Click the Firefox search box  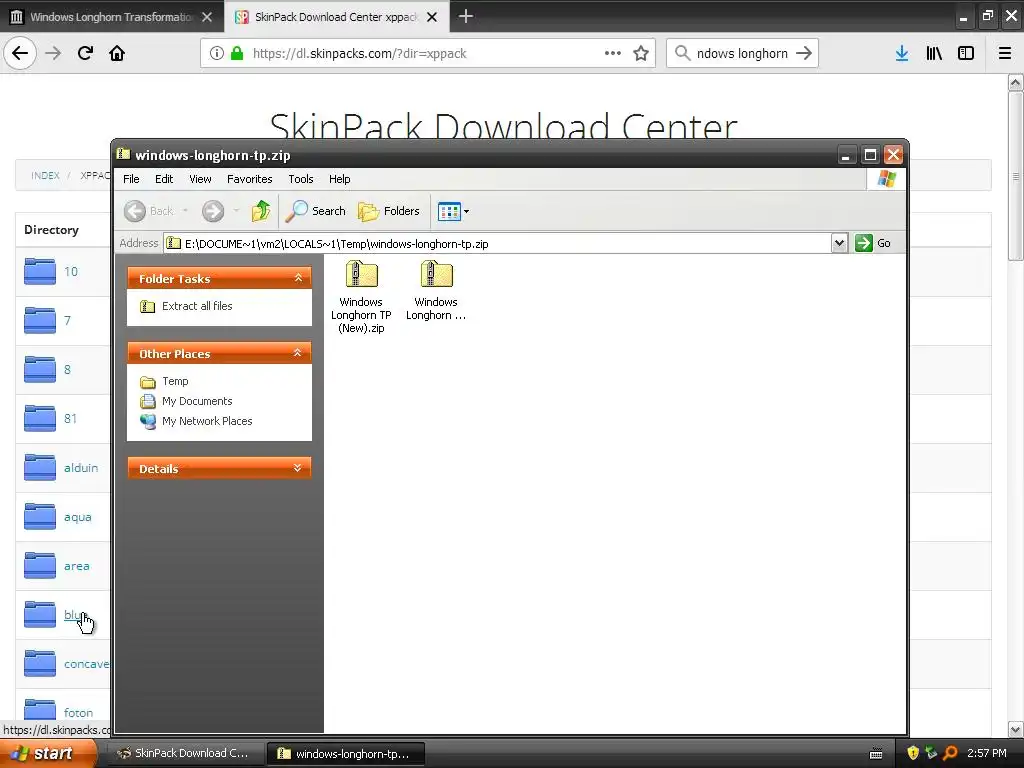[x=743, y=54]
